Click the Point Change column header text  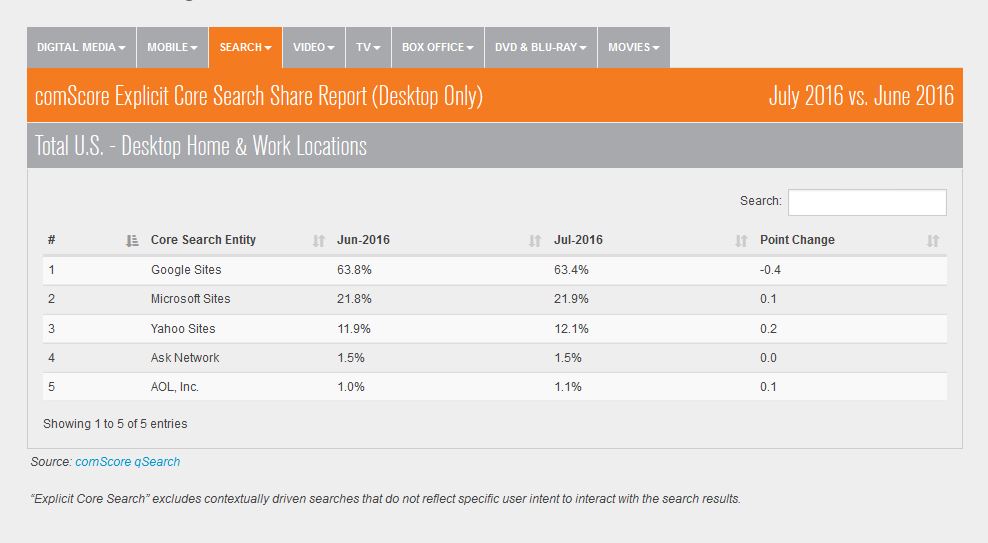[797, 240]
